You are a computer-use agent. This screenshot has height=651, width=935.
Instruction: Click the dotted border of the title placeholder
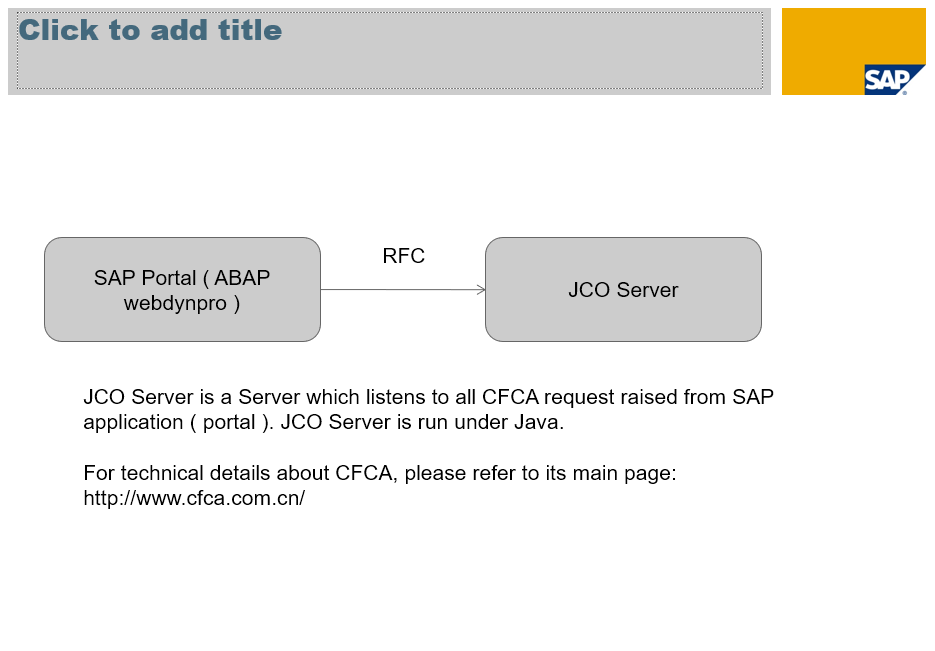click(390, 88)
